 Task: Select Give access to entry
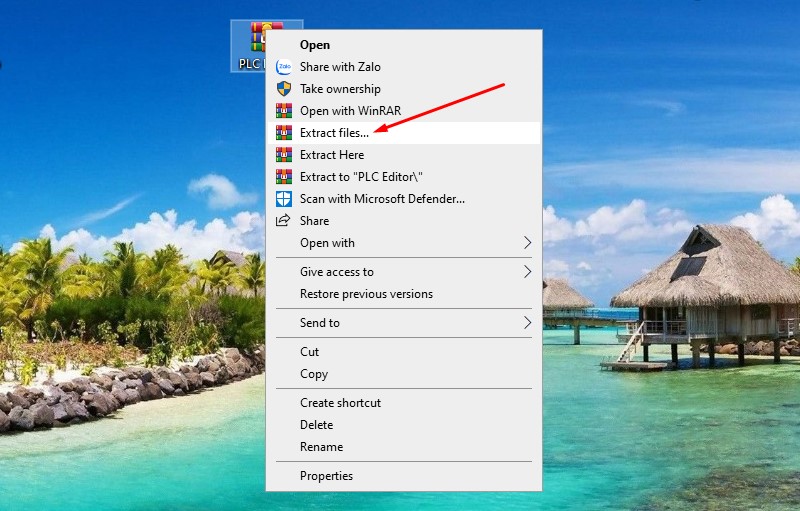(x=404, y=272)
